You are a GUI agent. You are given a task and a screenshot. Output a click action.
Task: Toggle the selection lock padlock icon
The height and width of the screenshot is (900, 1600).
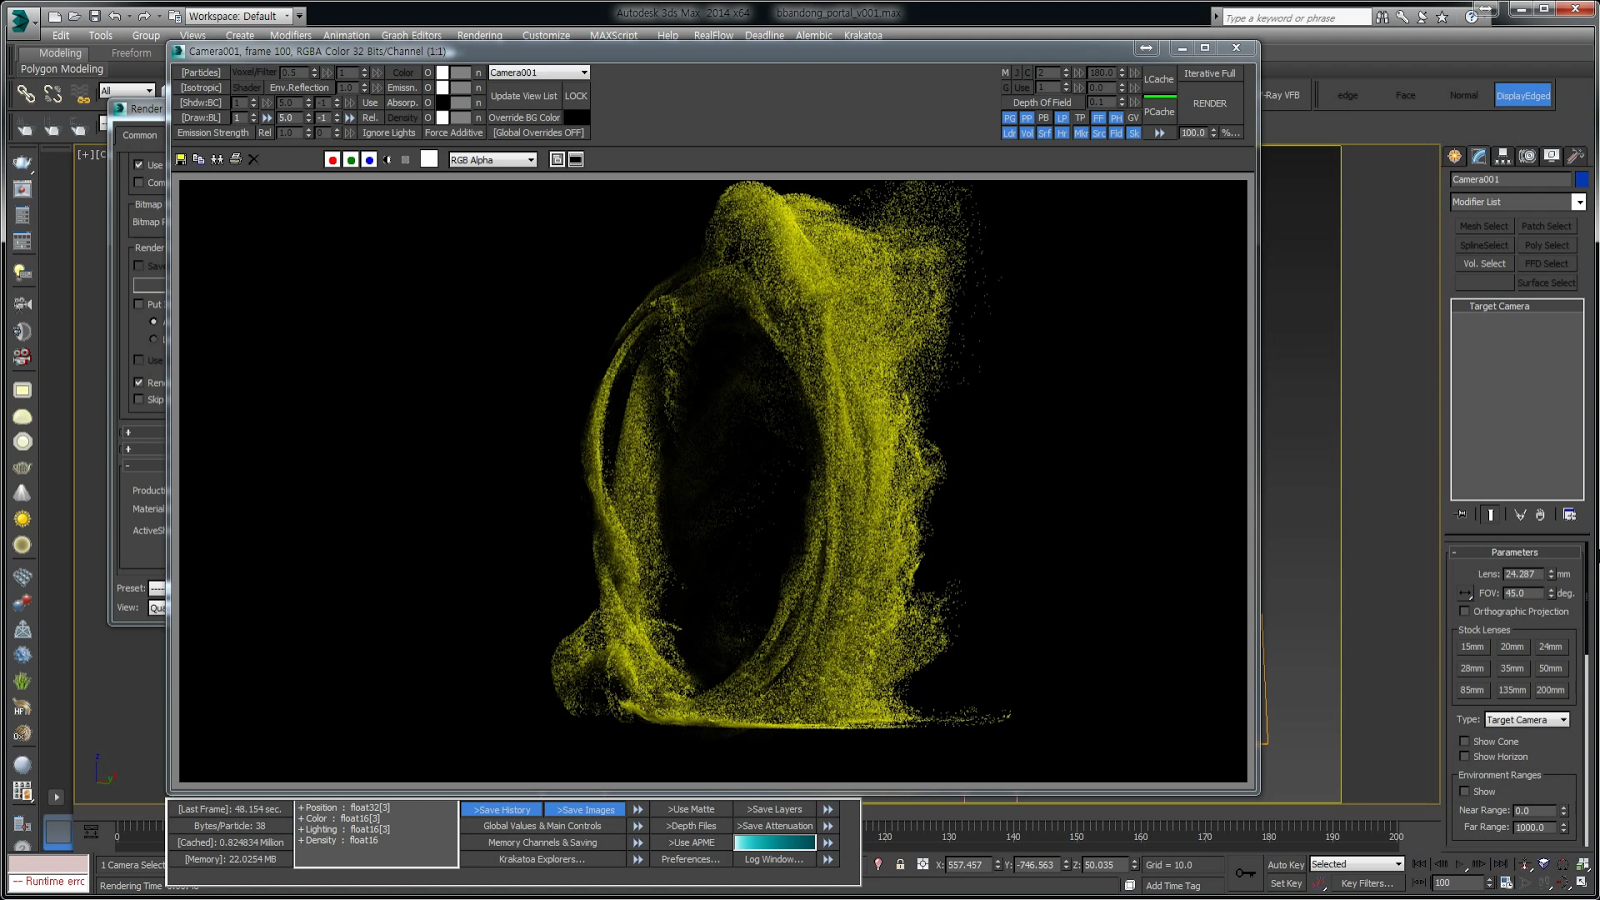(900, 864)
